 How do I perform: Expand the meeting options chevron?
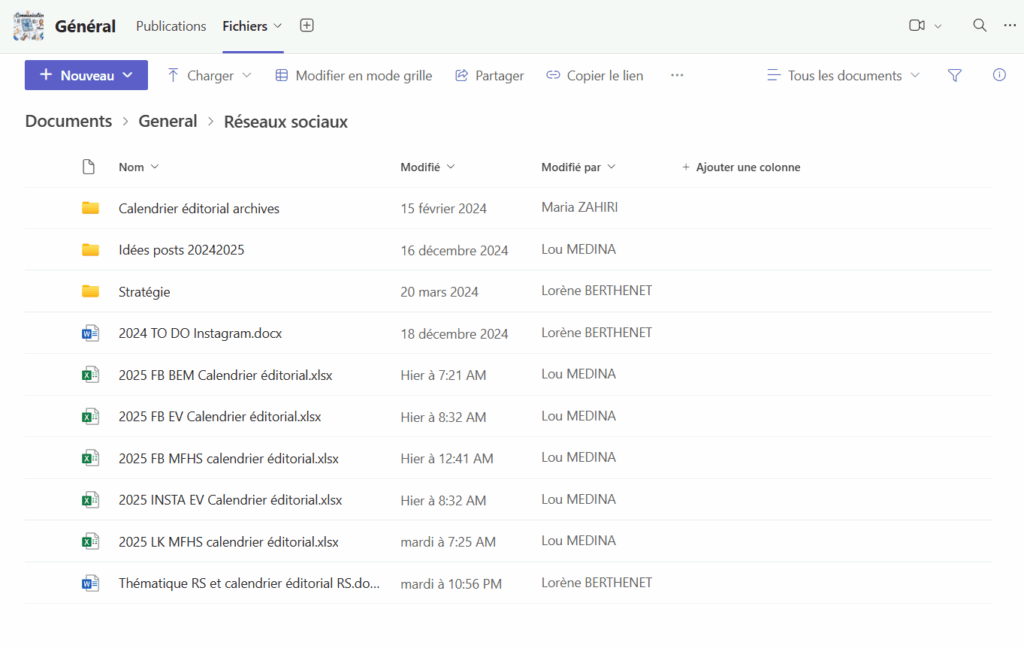[x=938, y=26]
